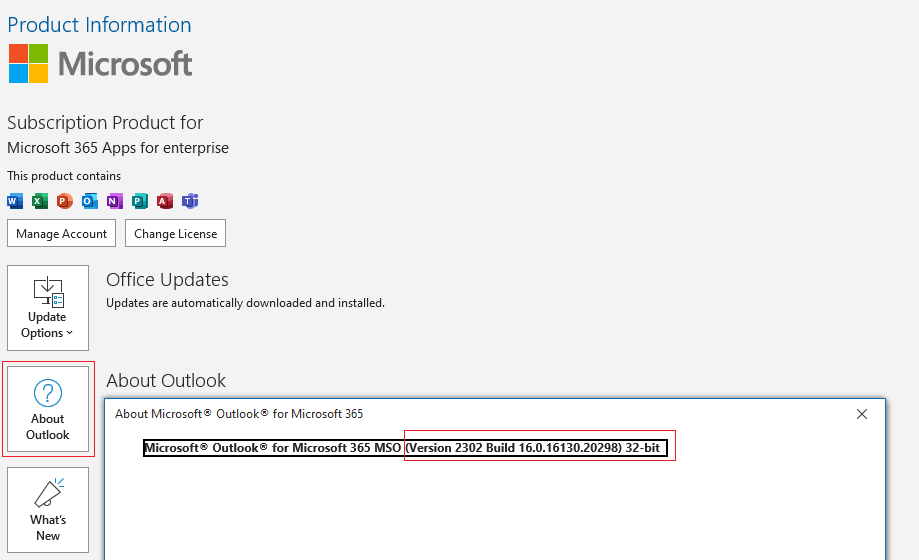Open About Outlook information button
Viewport: 919px width, 560px height.
tap(48, 409)
